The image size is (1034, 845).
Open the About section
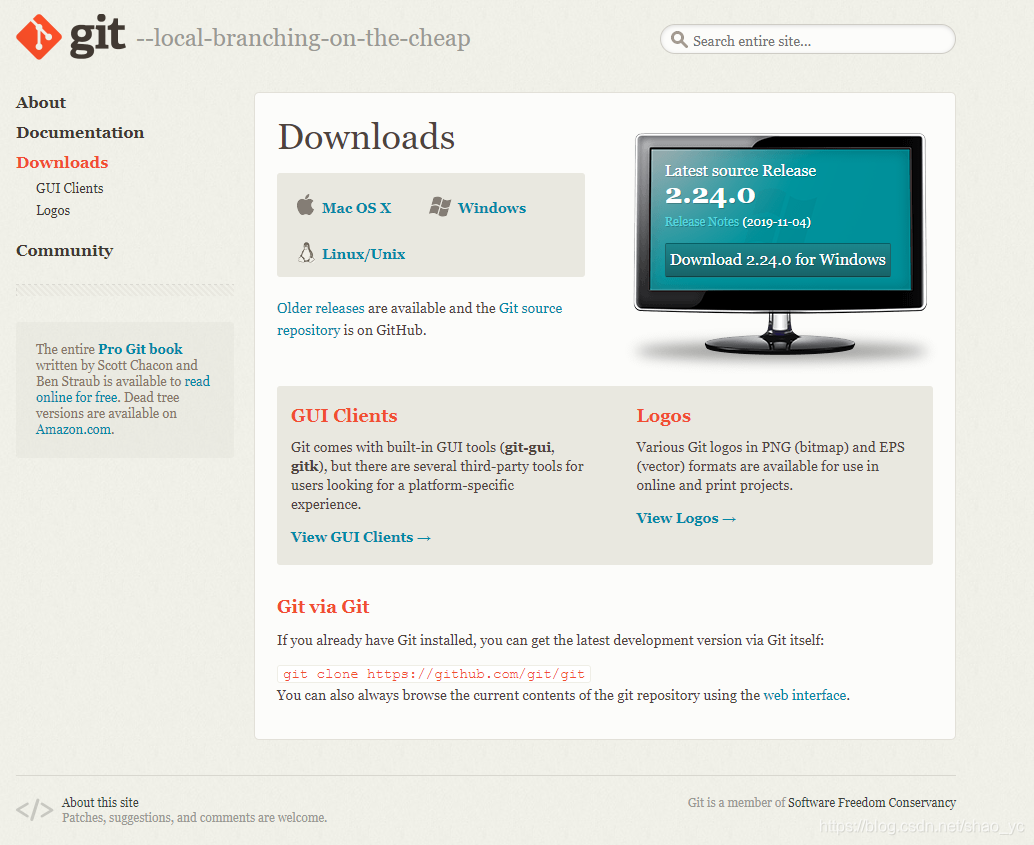[41, 102]
